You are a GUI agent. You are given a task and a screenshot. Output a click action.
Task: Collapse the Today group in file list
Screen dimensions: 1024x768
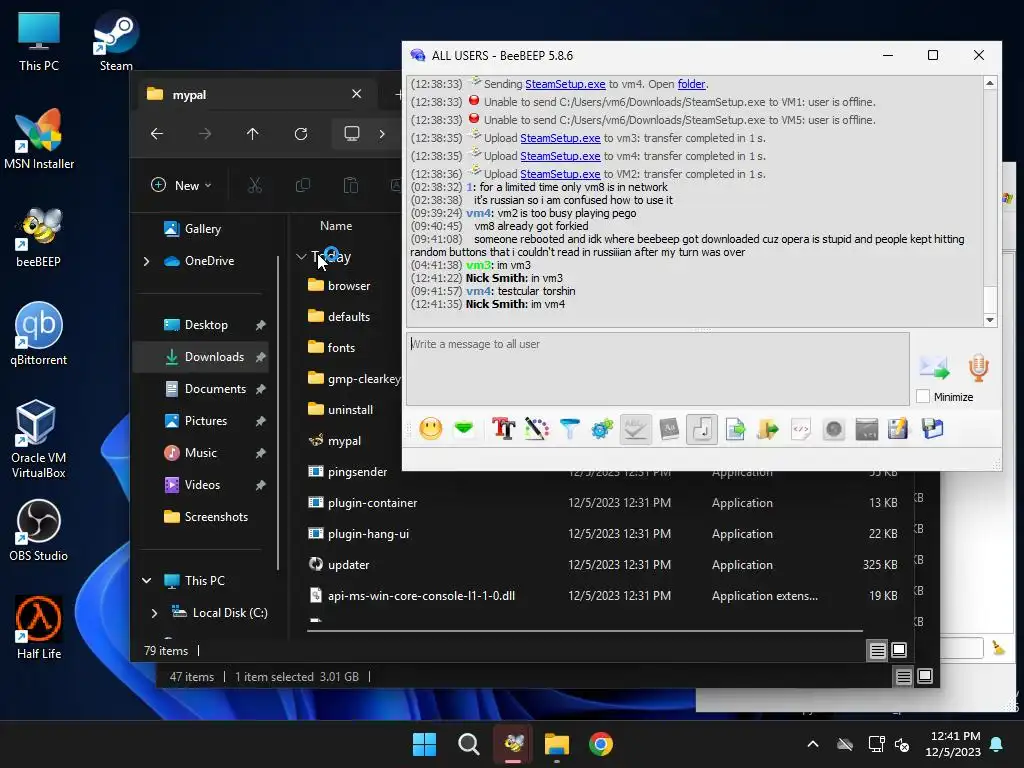tap(301, 257)
